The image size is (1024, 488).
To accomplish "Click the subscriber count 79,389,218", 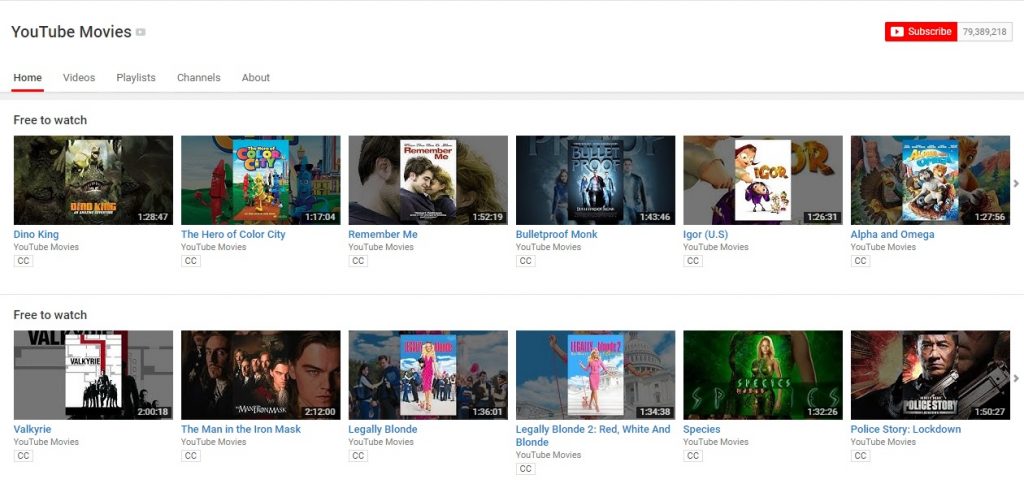I will (x=984, y=32).
